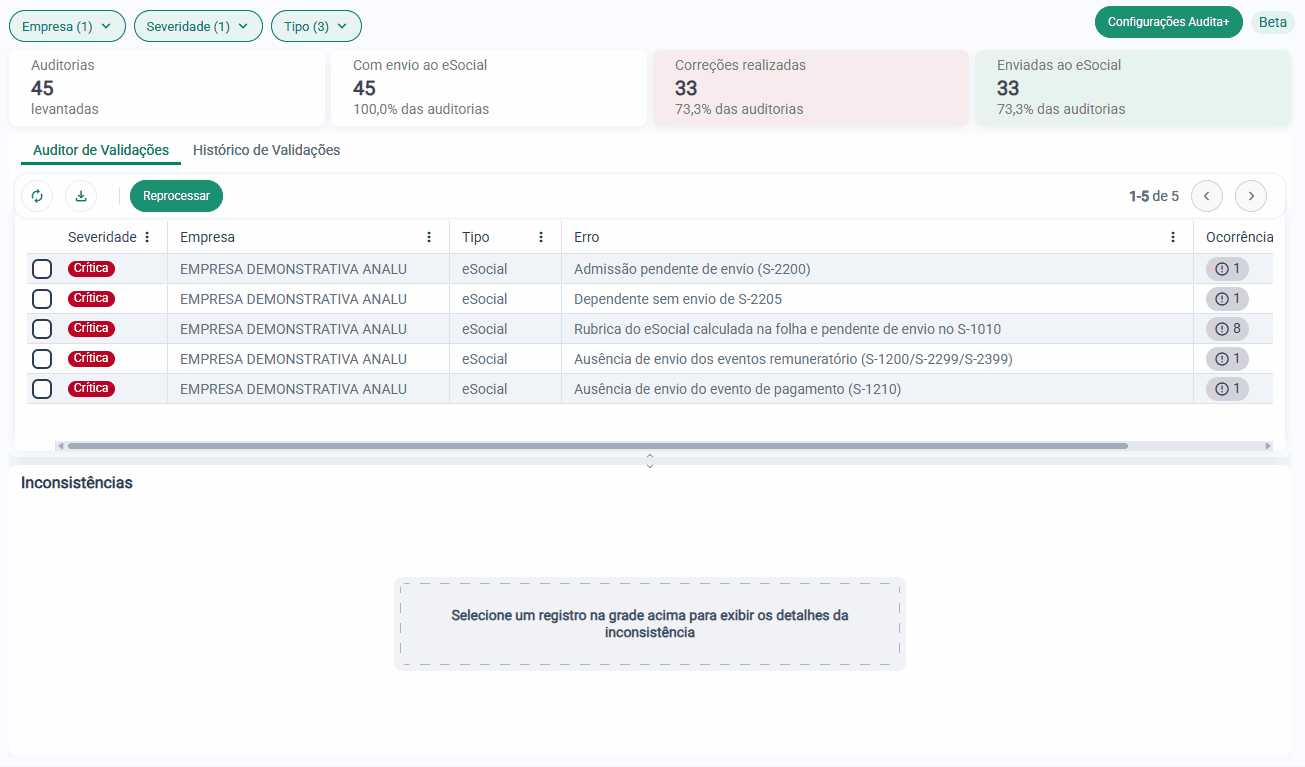
Task: Check the Rubrica do eSocial row
Action: coord(42,329)
